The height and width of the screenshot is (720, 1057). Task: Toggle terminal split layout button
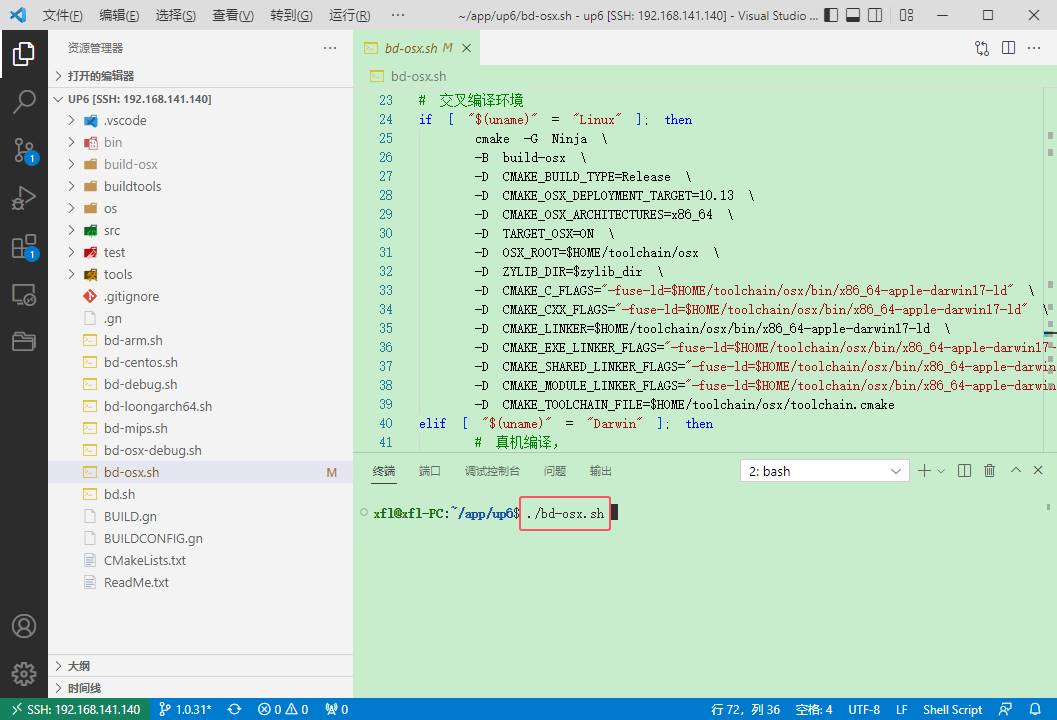tap(964, 471)
